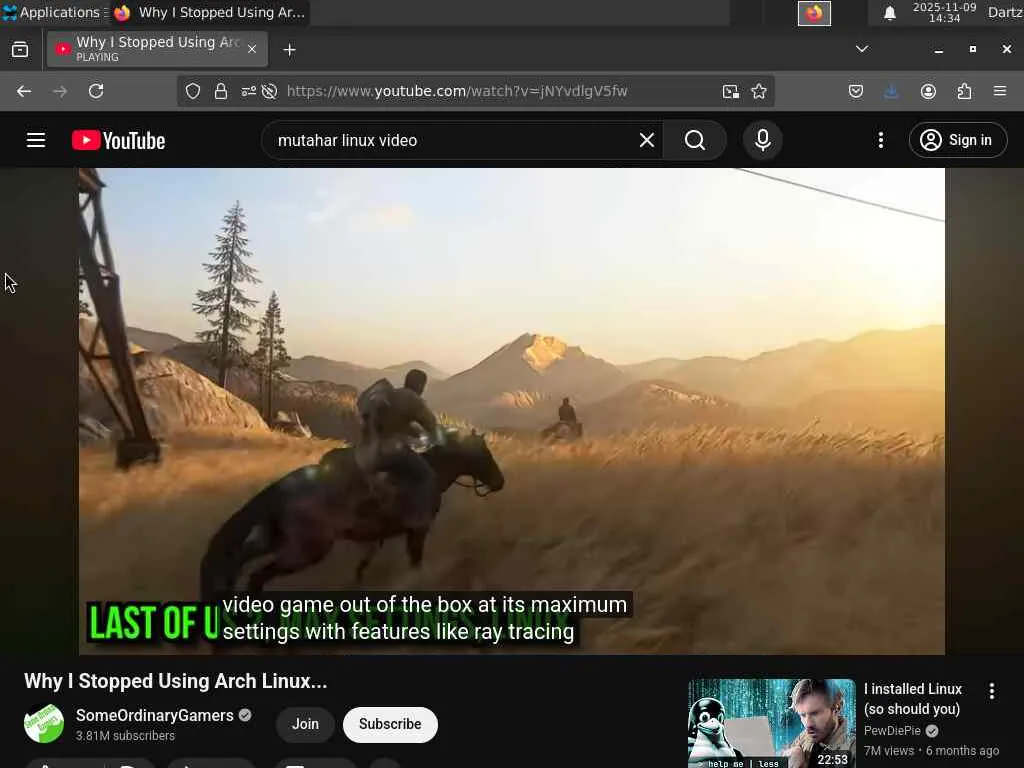This screenshot has height=768, width=1024.
Task: Open site permissions icon in address bar
Action: [248, 91]
